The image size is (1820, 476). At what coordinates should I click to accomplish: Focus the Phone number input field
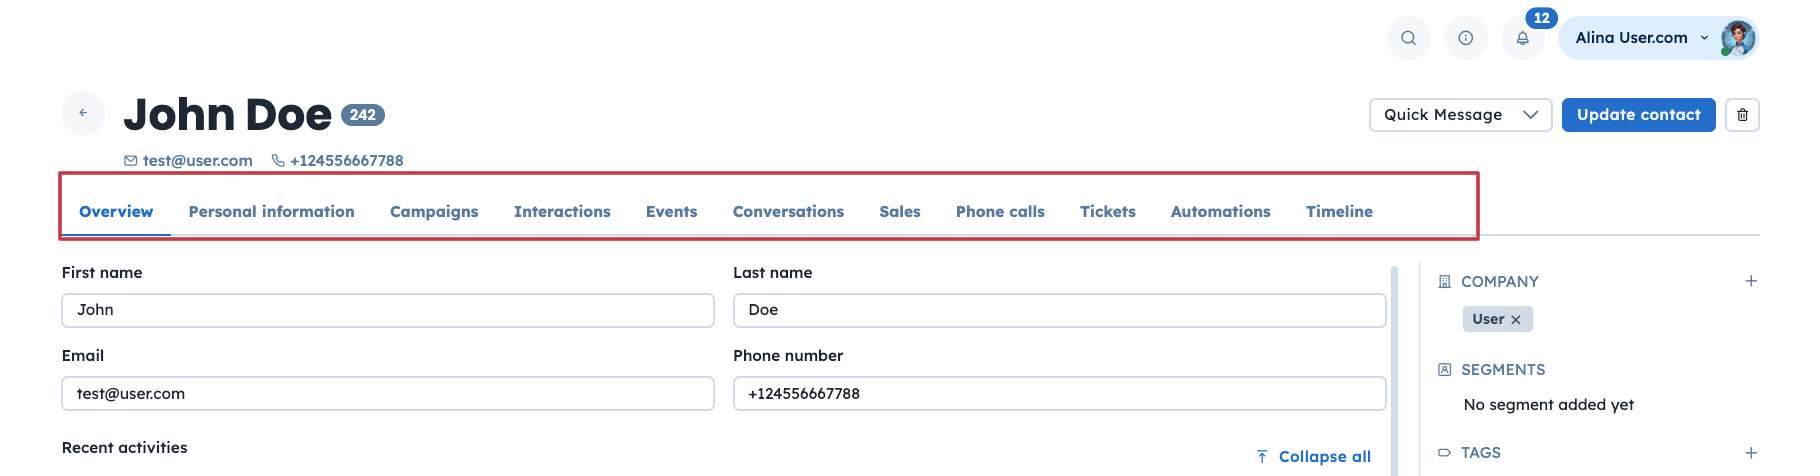pyautogui.click(x=1059, y=394)
